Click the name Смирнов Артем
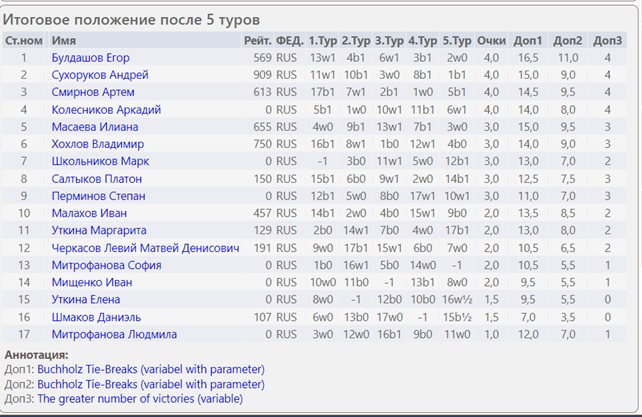642x417 pixels. [93, 92]
